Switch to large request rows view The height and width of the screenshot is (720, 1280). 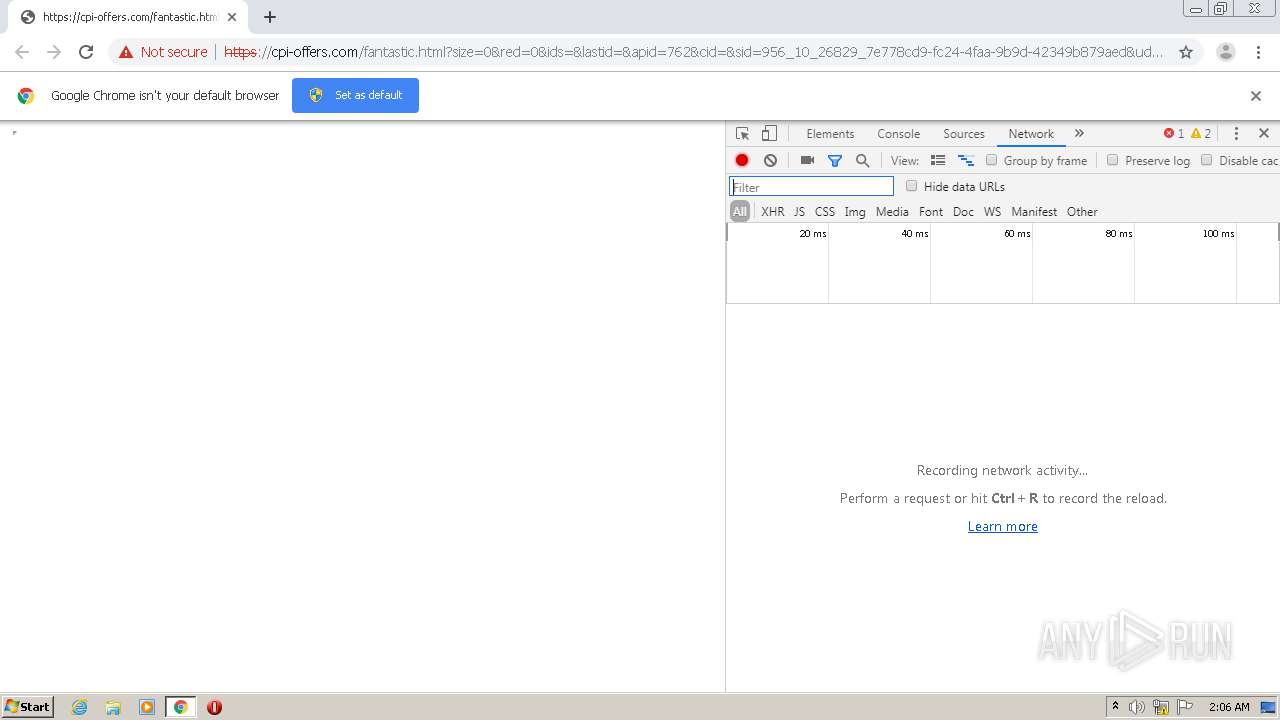(x=938, y=160)
